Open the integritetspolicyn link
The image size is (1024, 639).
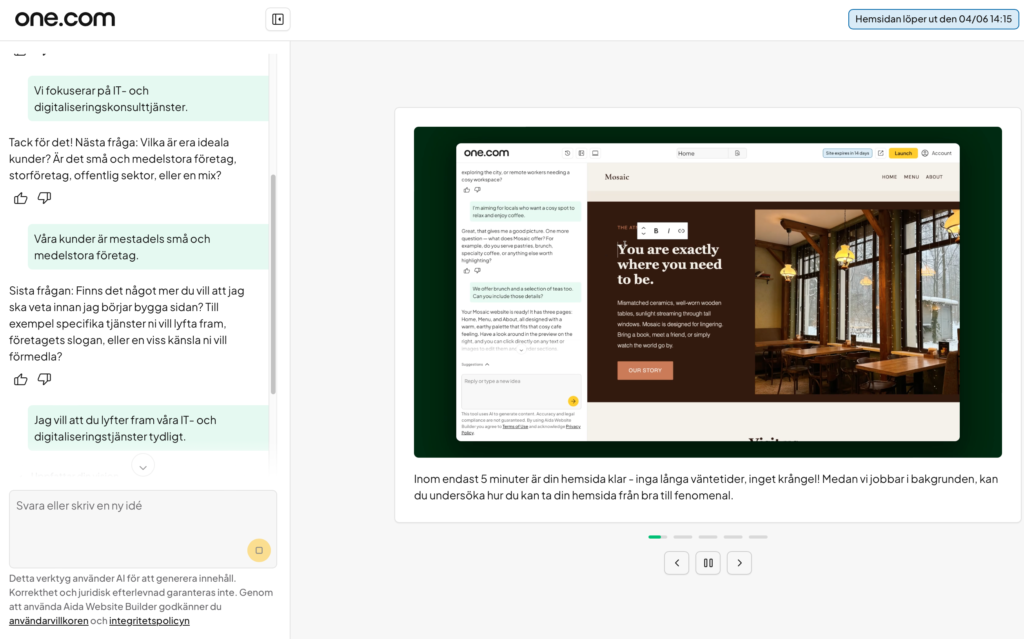pos(149,621)
